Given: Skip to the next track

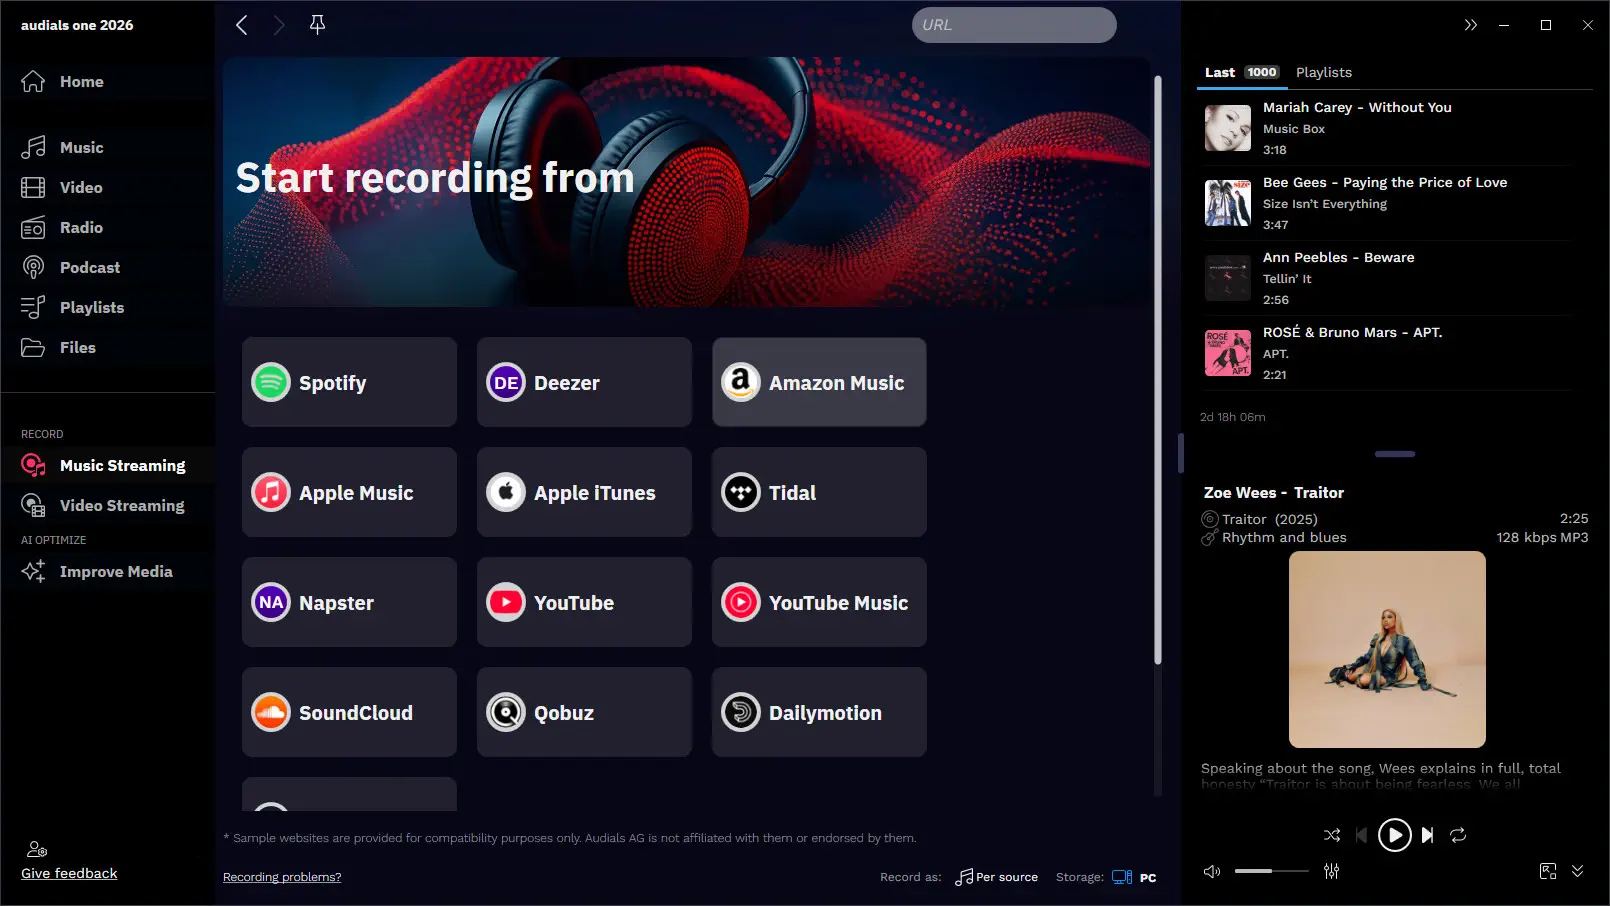Looking at the screenshot, I should 1427,835.
